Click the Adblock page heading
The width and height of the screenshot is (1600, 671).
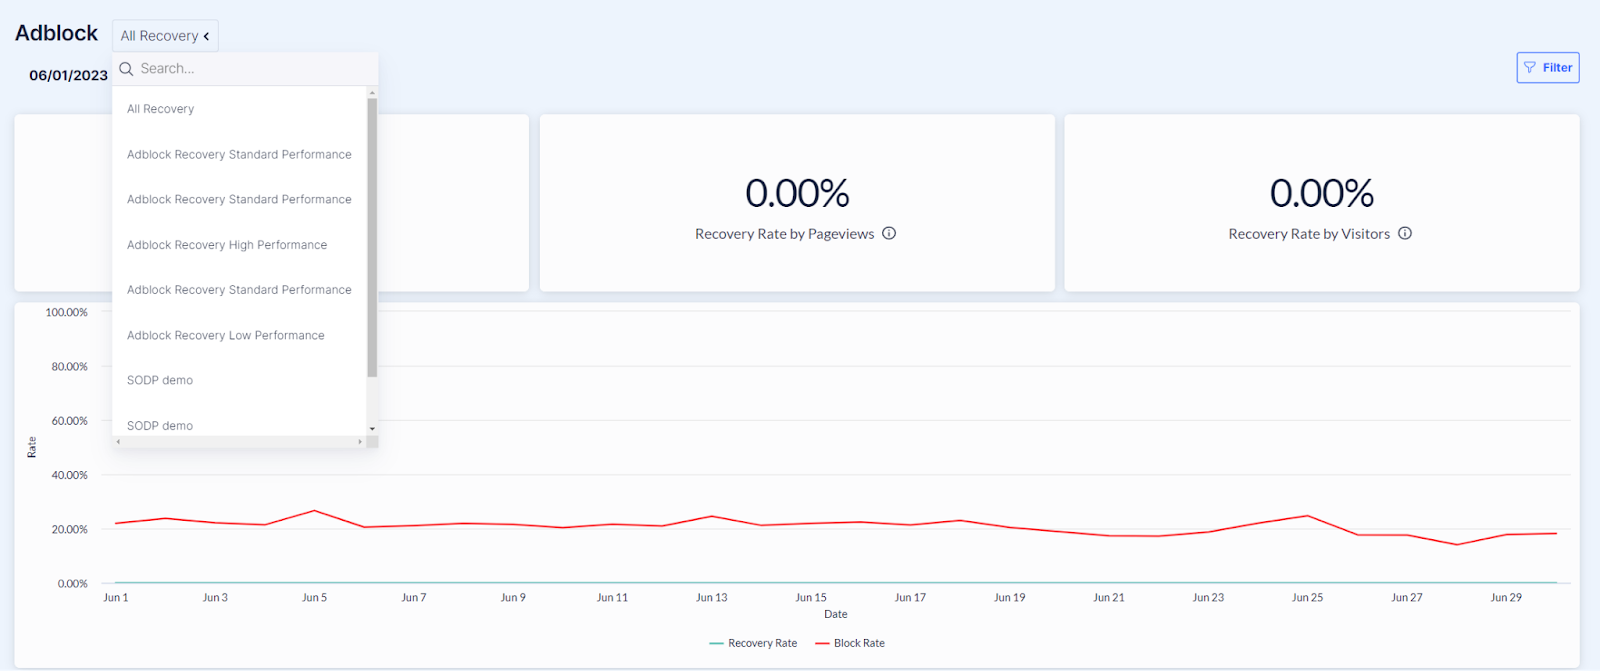coord(56,33)
